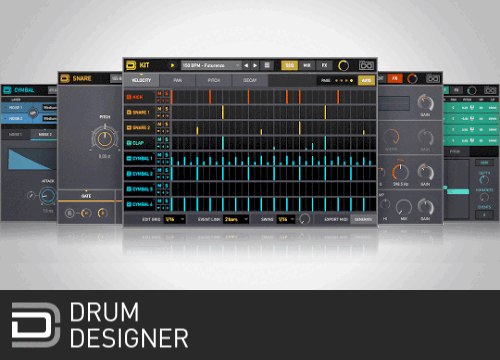Viewport: 500px width, 360px height.
Task: Select the Cymbal 1 track icon
Action: [129, 158]
